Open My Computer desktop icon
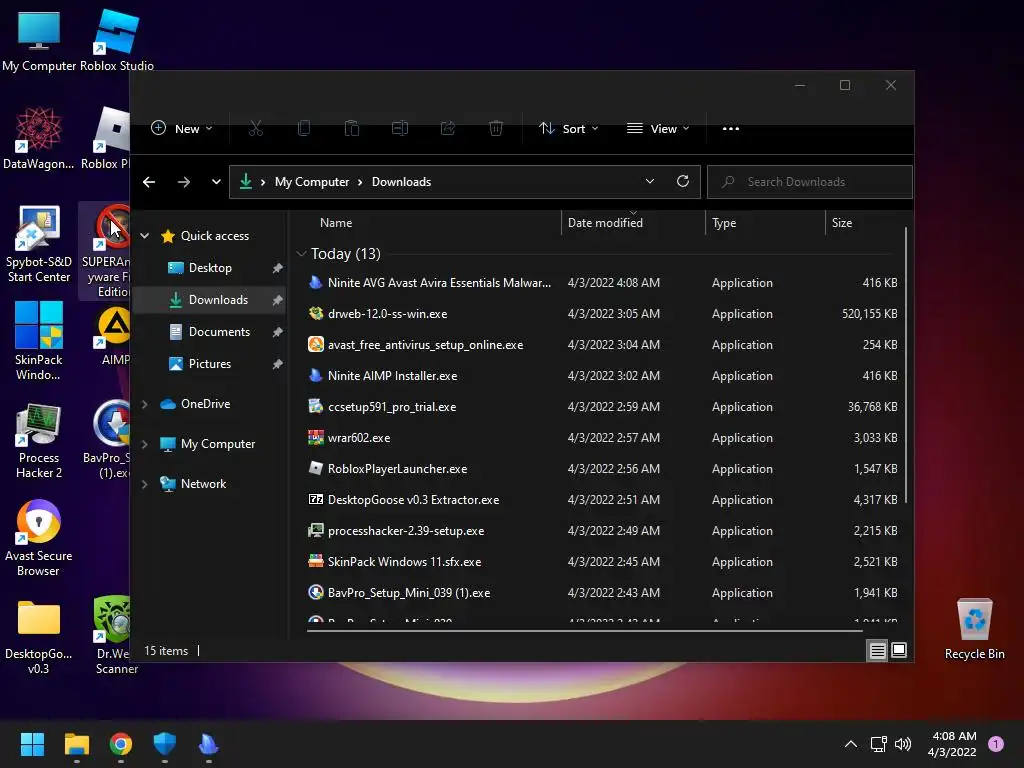 click(x=39, y=39)
